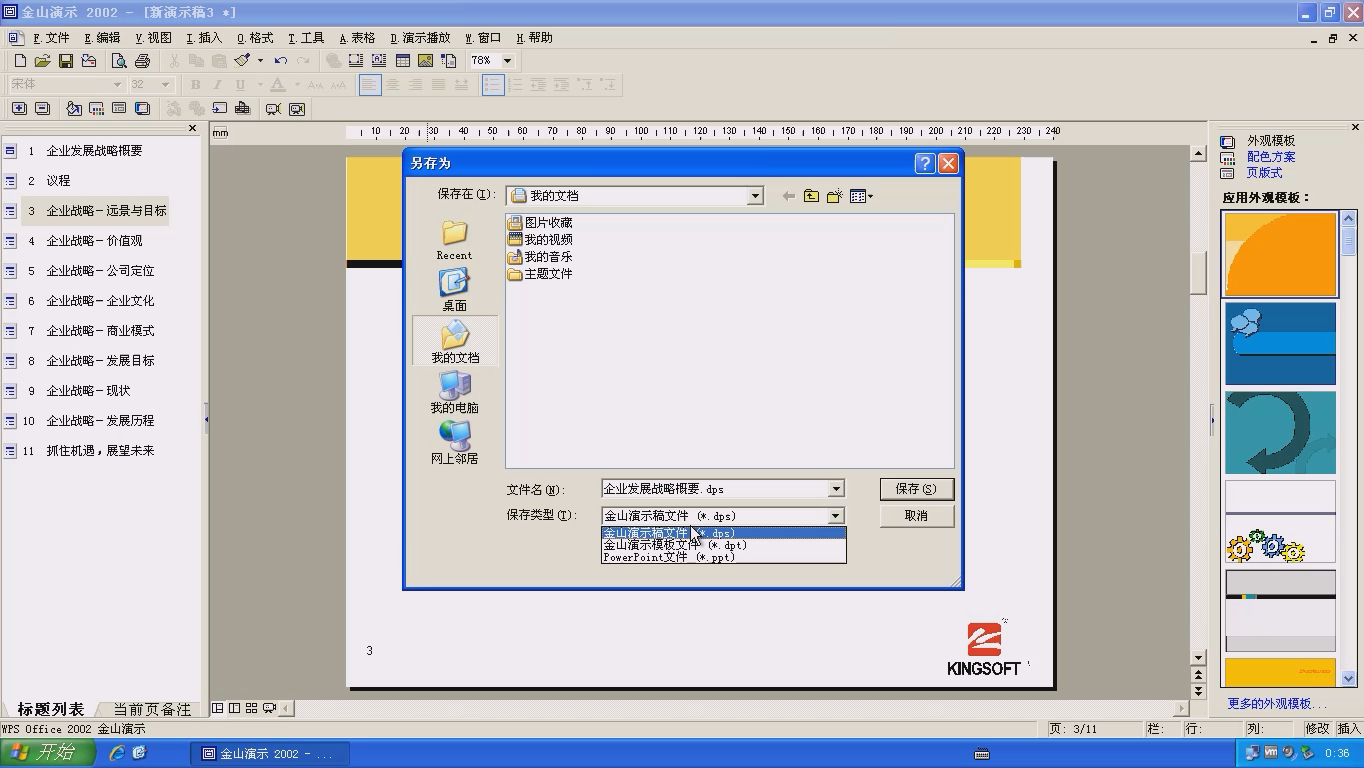Open the 演示播放 menu
The height and width of the screenshot is (768, 1364).
[420, 38]
